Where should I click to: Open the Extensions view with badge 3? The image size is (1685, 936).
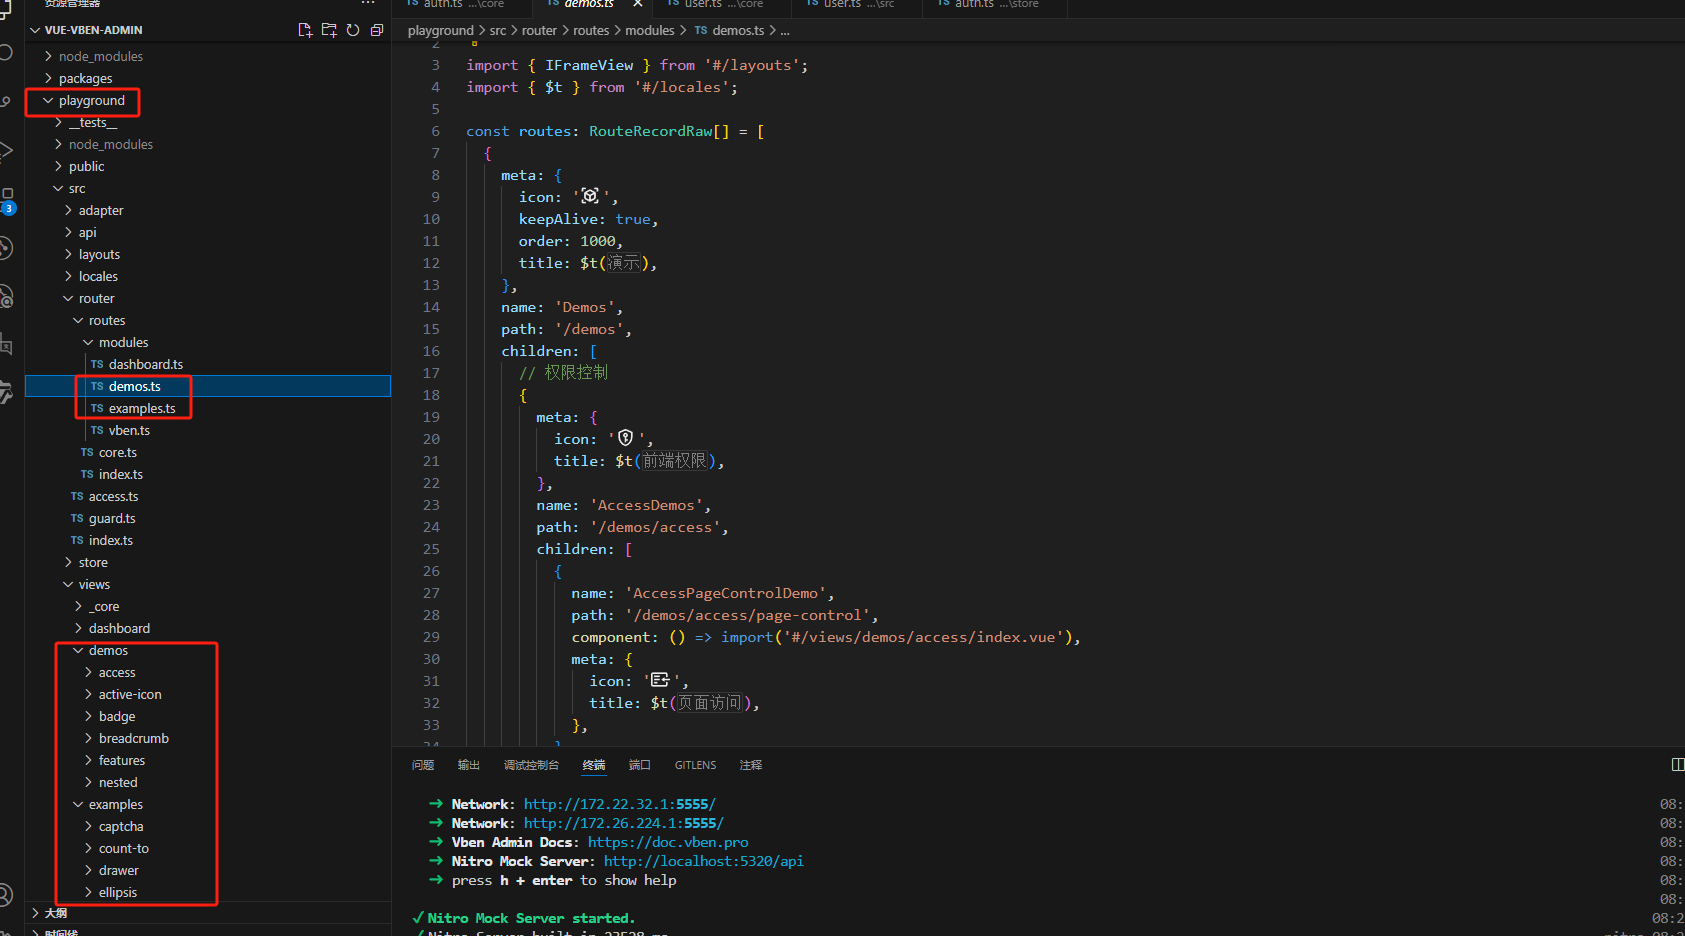pyautogui.click(x=7, y=200)
